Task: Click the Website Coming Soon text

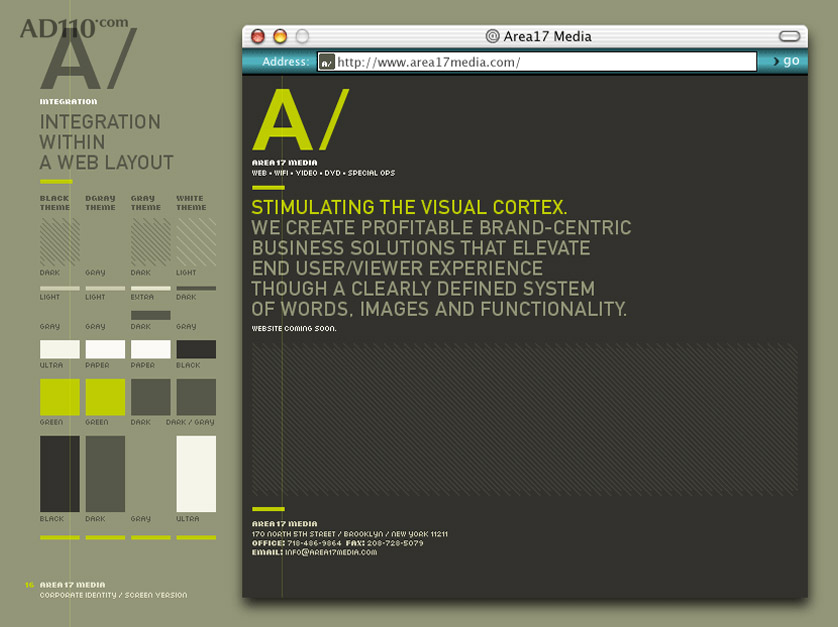Action: tap(294, 328)
